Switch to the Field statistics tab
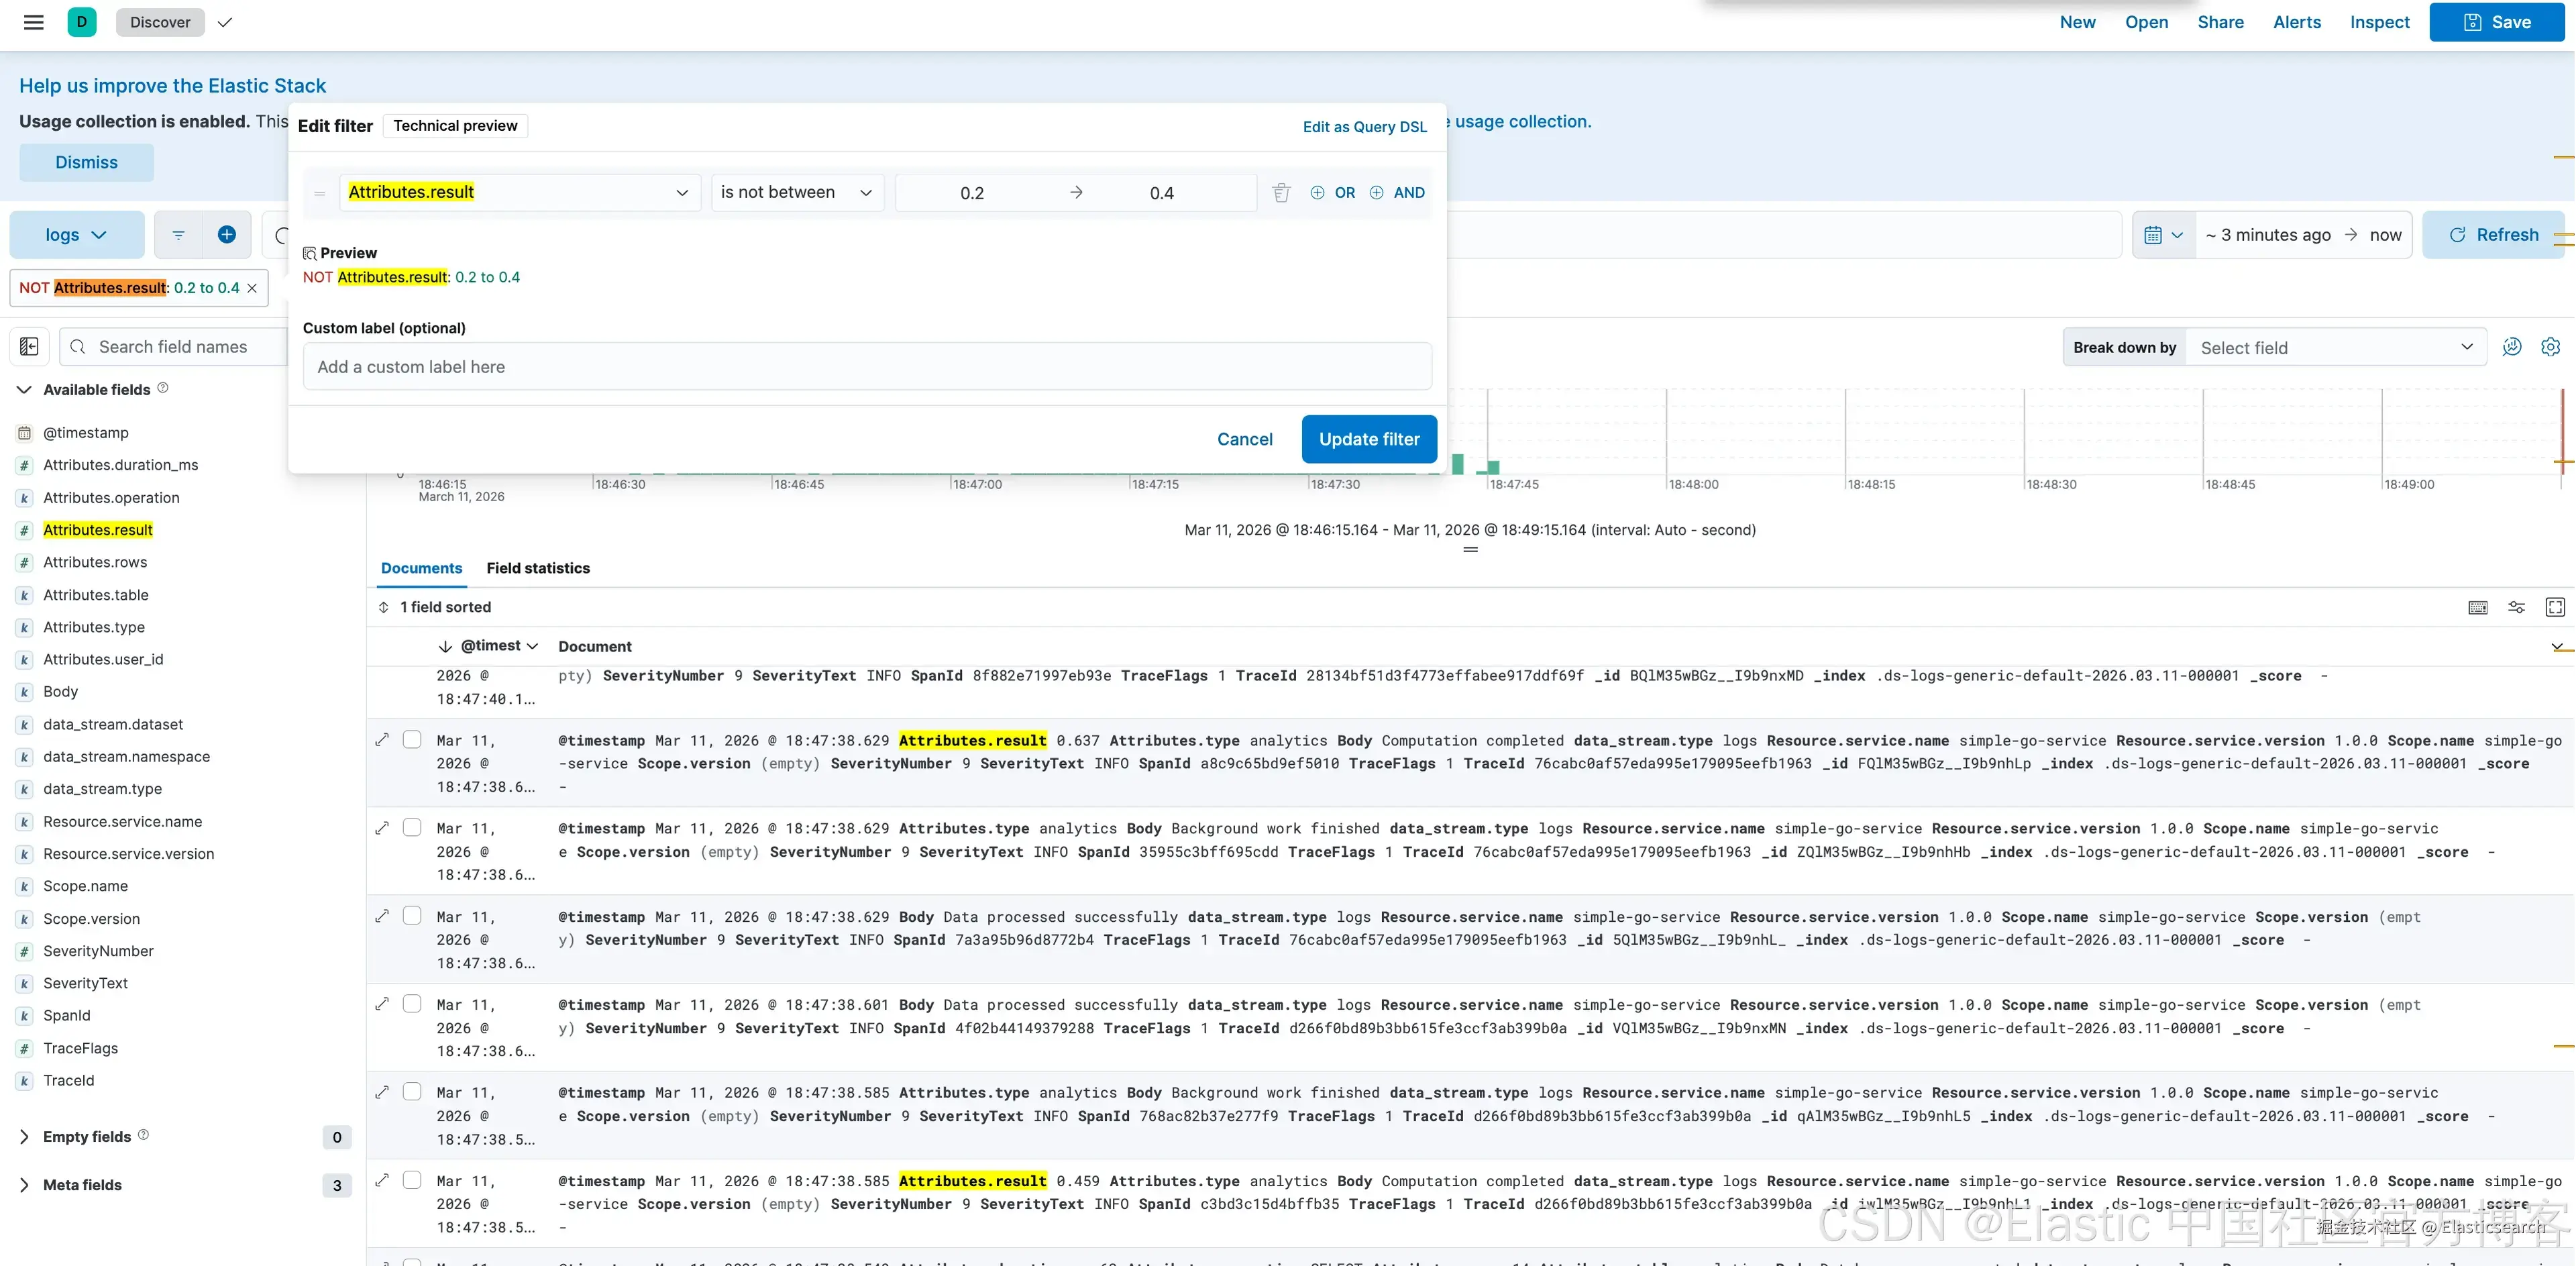The image size is (2576, 1266). click(538, 568)
